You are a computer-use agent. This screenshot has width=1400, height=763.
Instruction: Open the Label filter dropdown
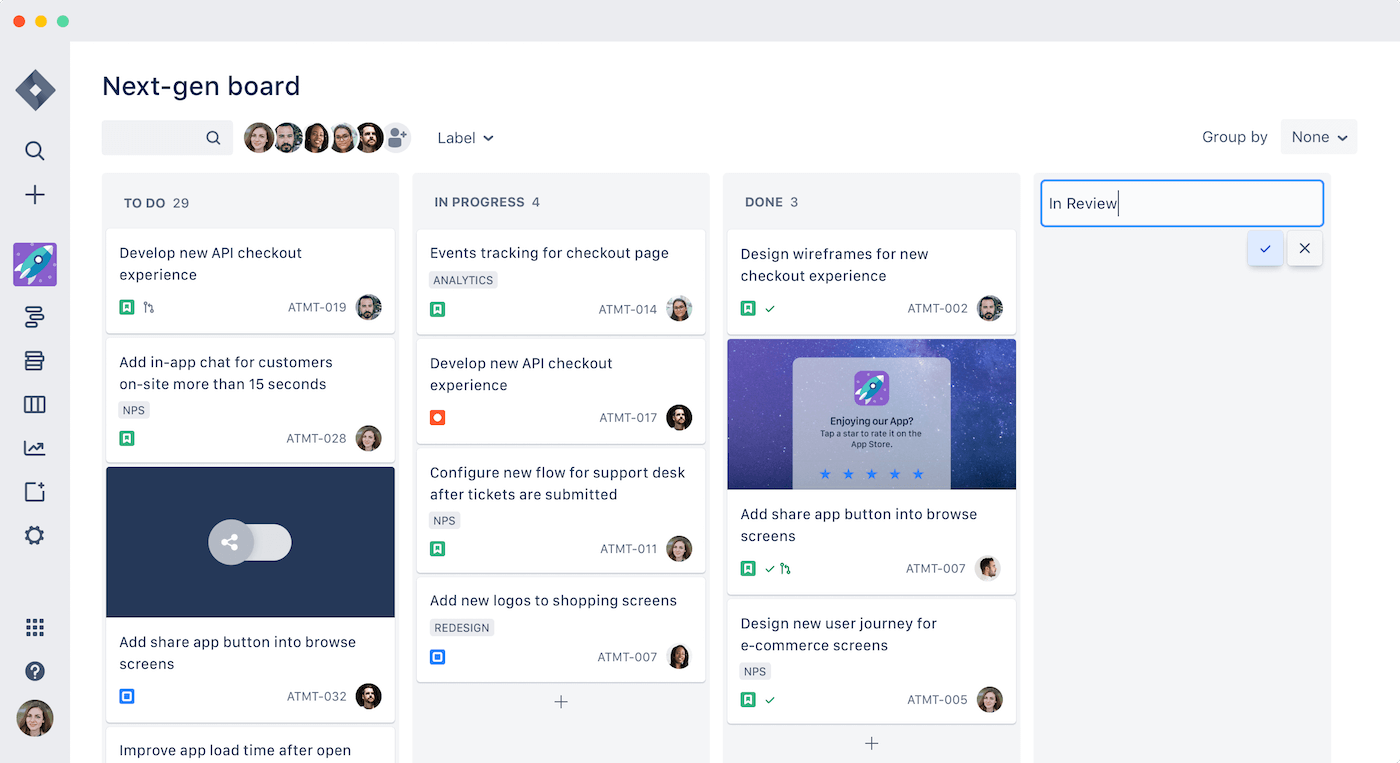pos(465,137)
